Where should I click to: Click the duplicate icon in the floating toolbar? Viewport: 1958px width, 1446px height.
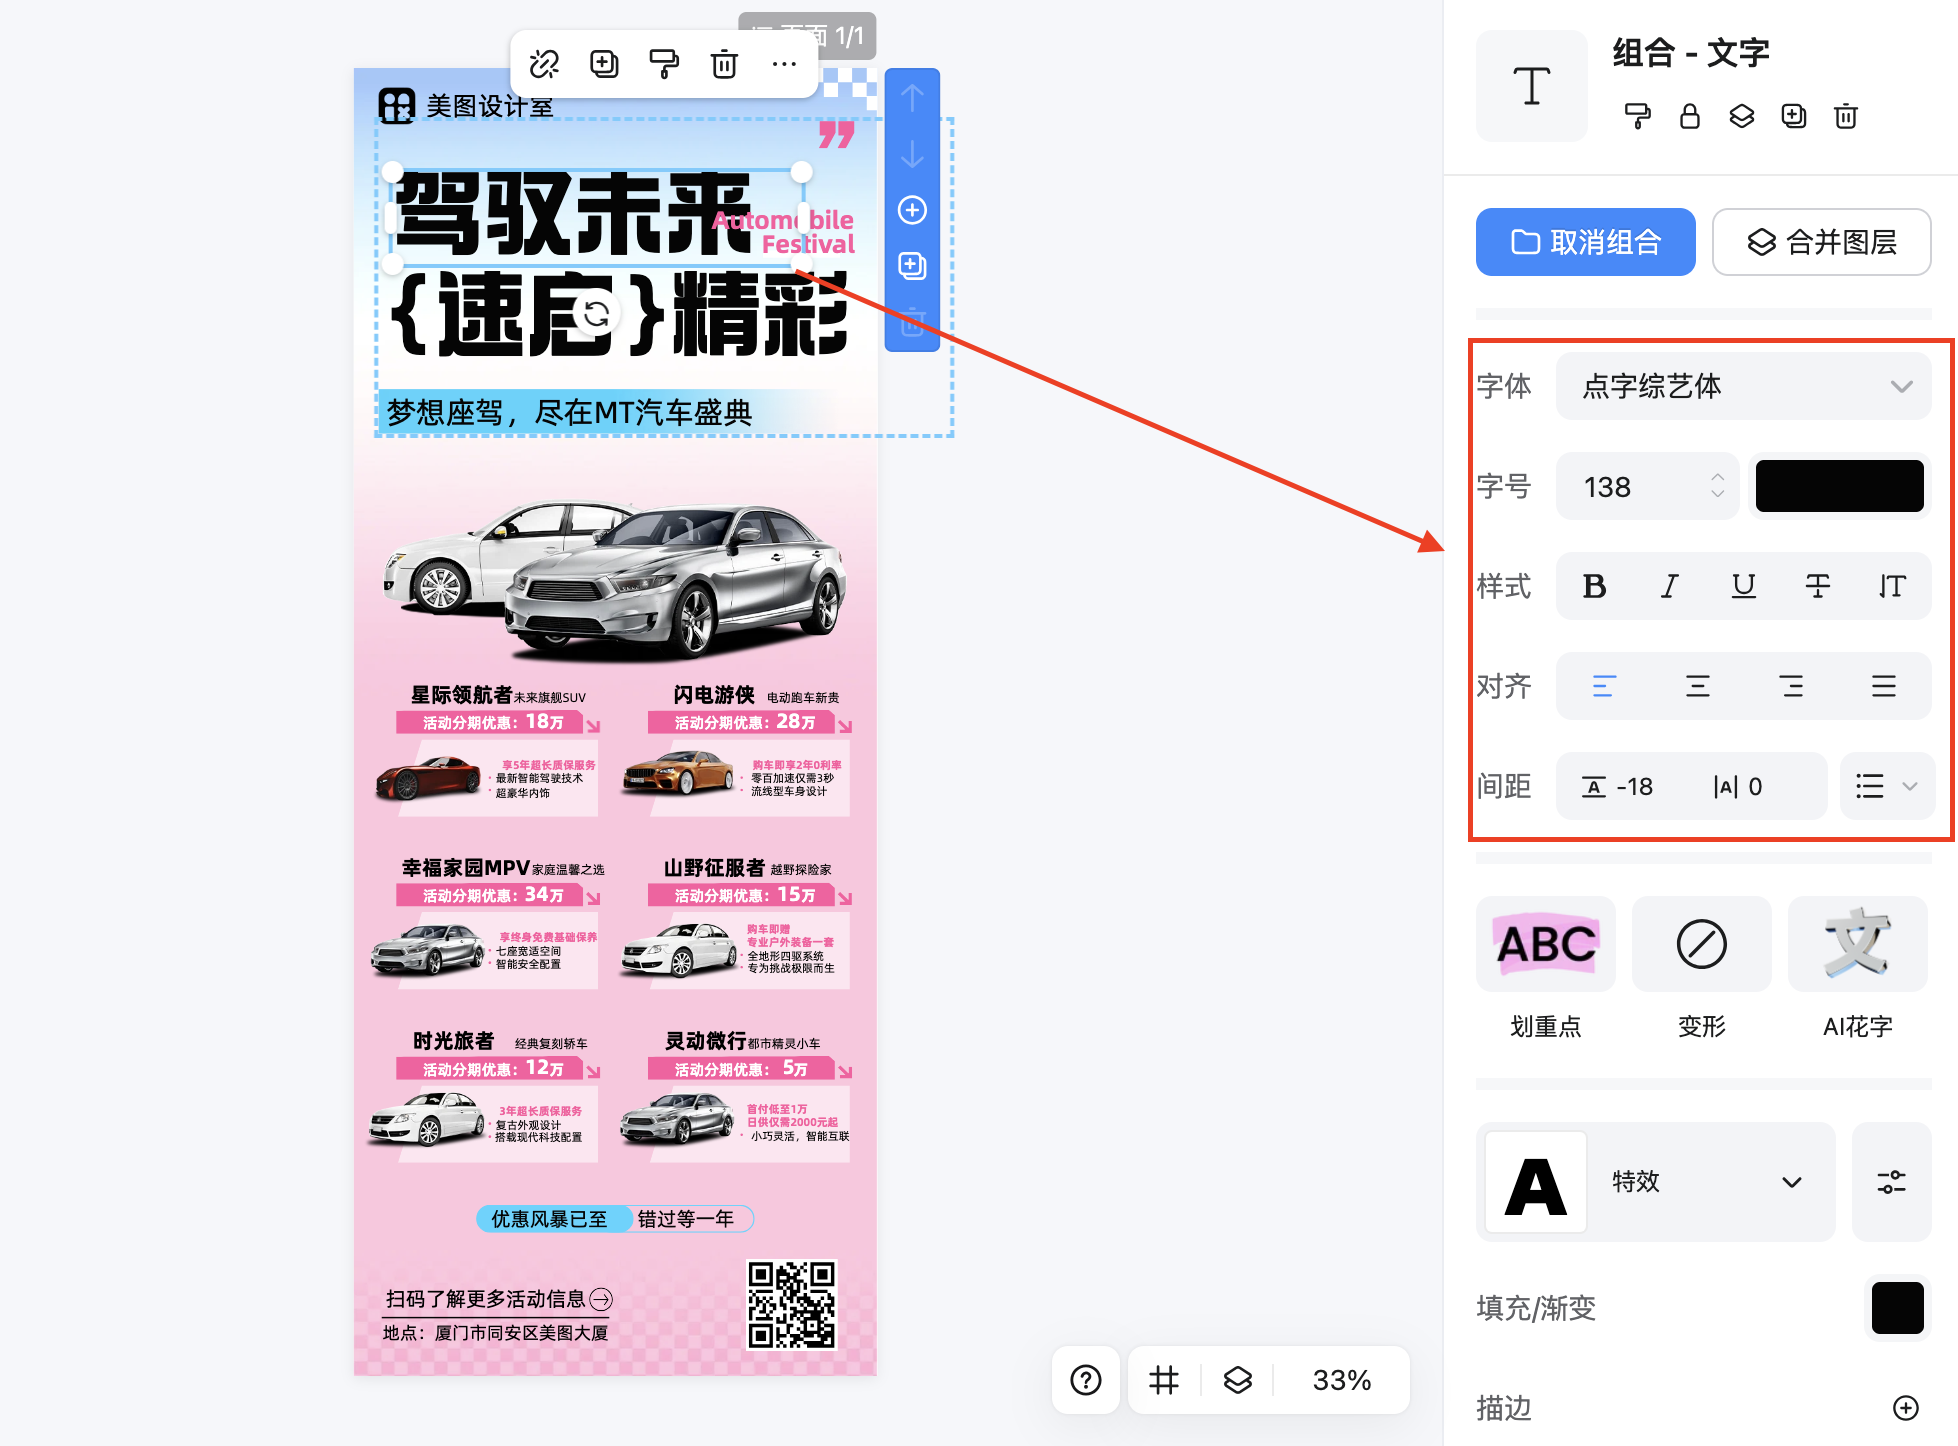[604, 63]
